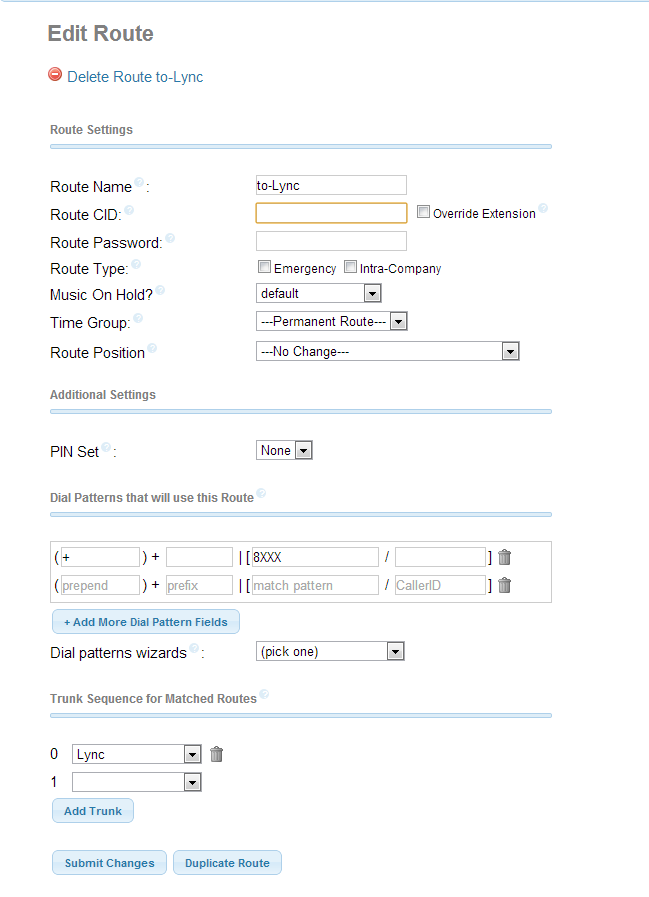Enable the Override Extension checkbox

pyautogui.click(x=423, y=212)
